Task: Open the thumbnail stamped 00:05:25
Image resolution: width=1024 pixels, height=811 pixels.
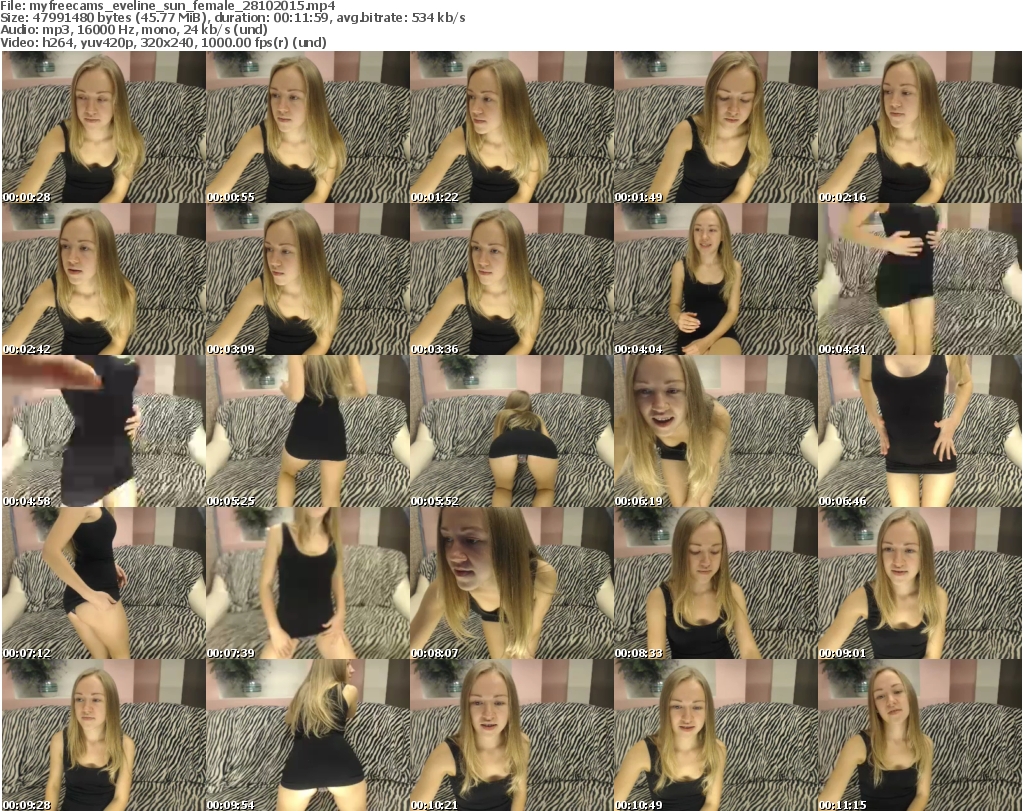Action: click(308, 431)
